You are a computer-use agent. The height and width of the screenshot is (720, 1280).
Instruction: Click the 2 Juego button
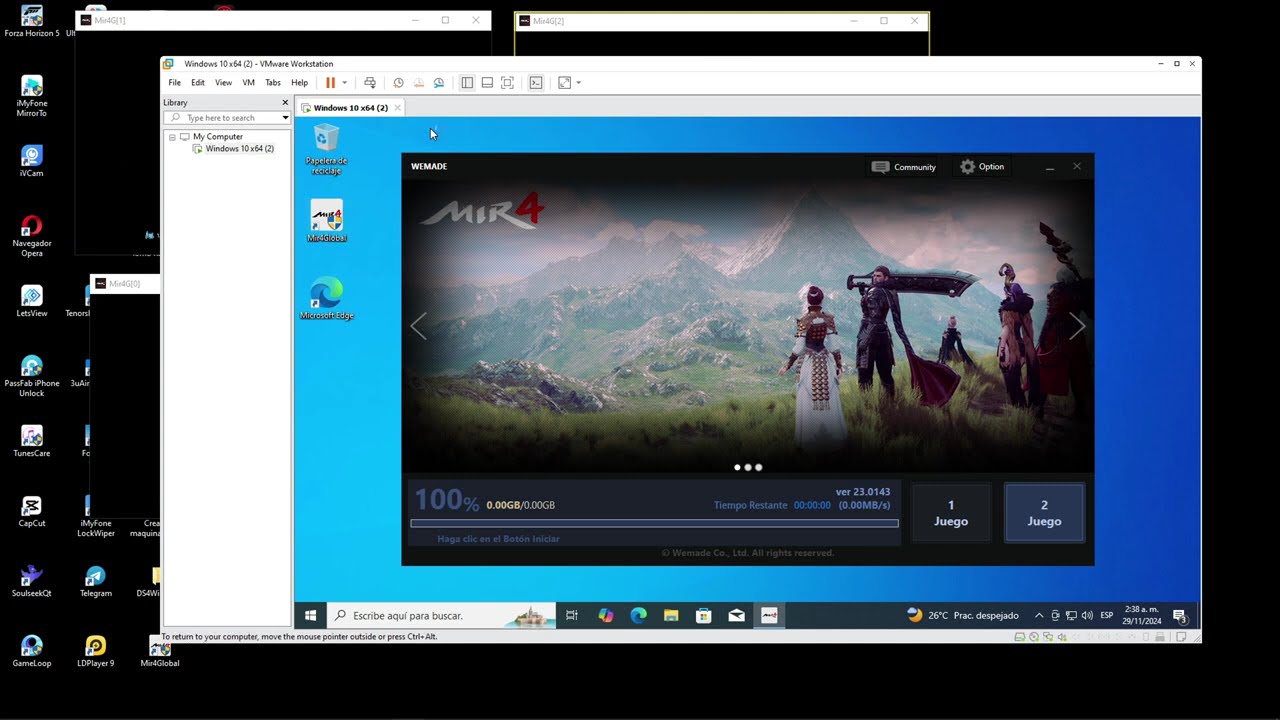pos(1044,513)
